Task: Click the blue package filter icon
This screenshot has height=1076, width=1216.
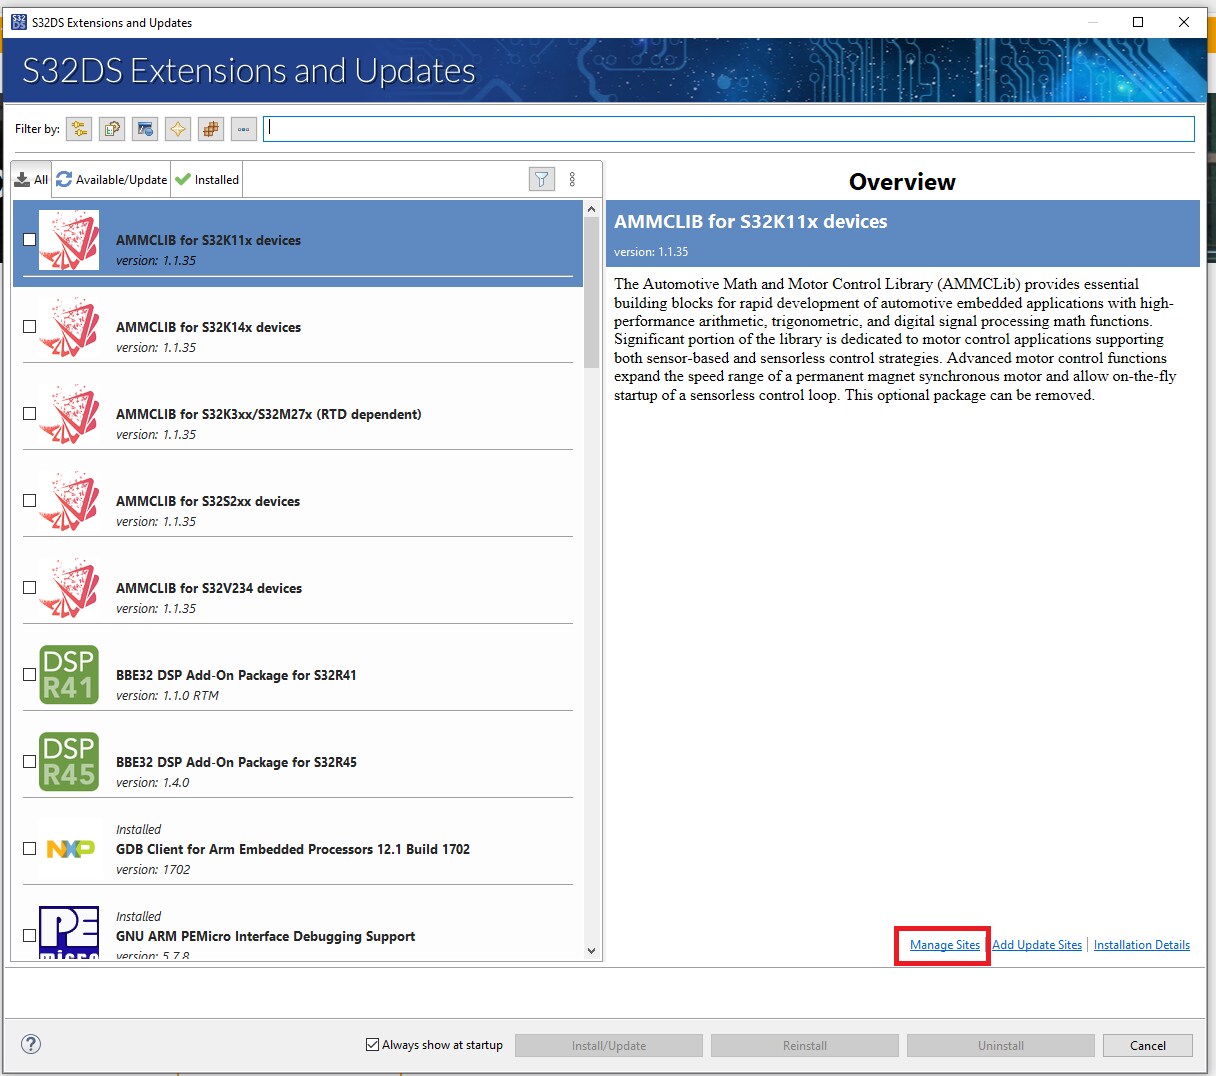Action: 144,128
